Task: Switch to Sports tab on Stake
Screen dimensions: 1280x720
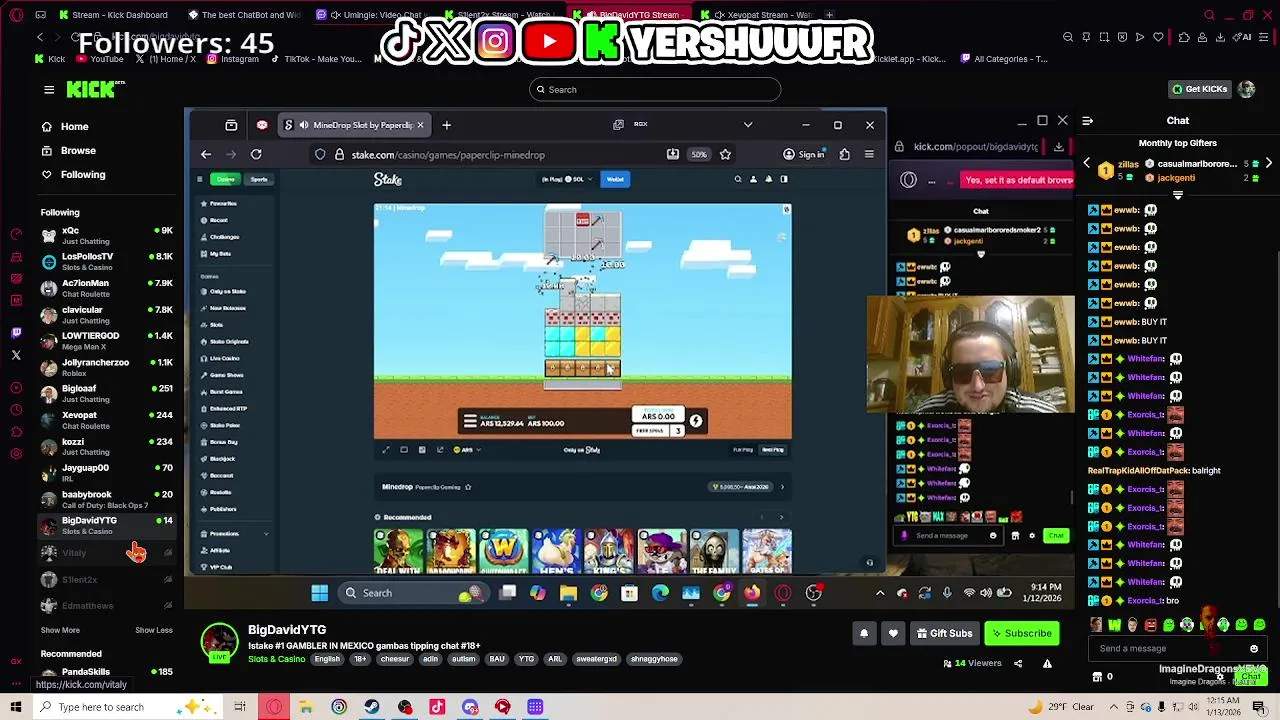Action: (x=259, y=180)
